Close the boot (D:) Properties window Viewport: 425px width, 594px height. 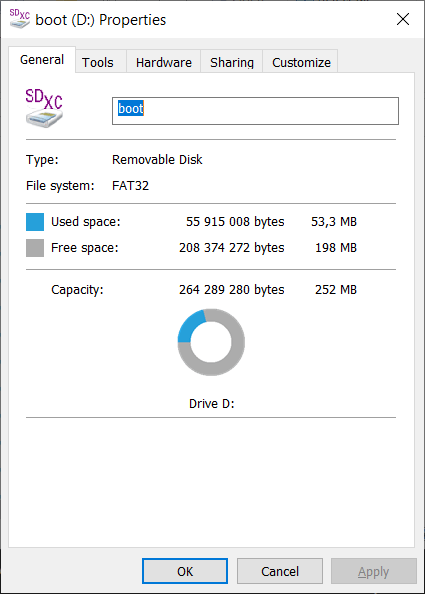[403, 19]
